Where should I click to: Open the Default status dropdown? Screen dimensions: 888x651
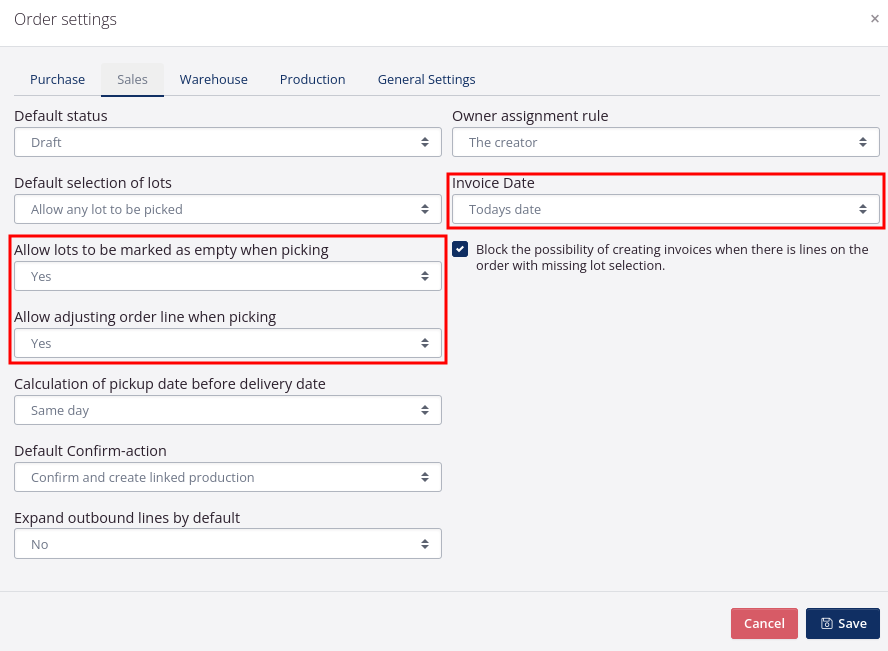pos(227,142)
